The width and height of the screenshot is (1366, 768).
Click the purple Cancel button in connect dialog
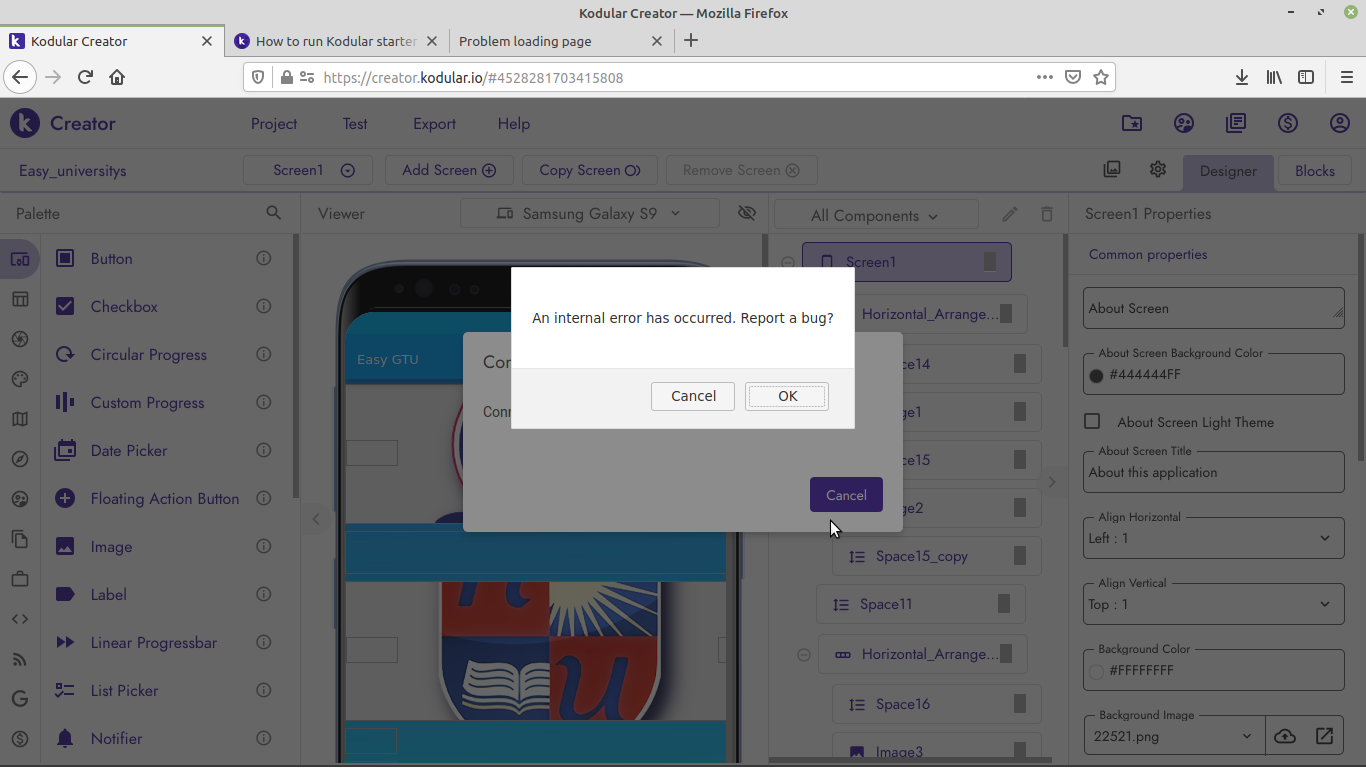click(846, 495)
